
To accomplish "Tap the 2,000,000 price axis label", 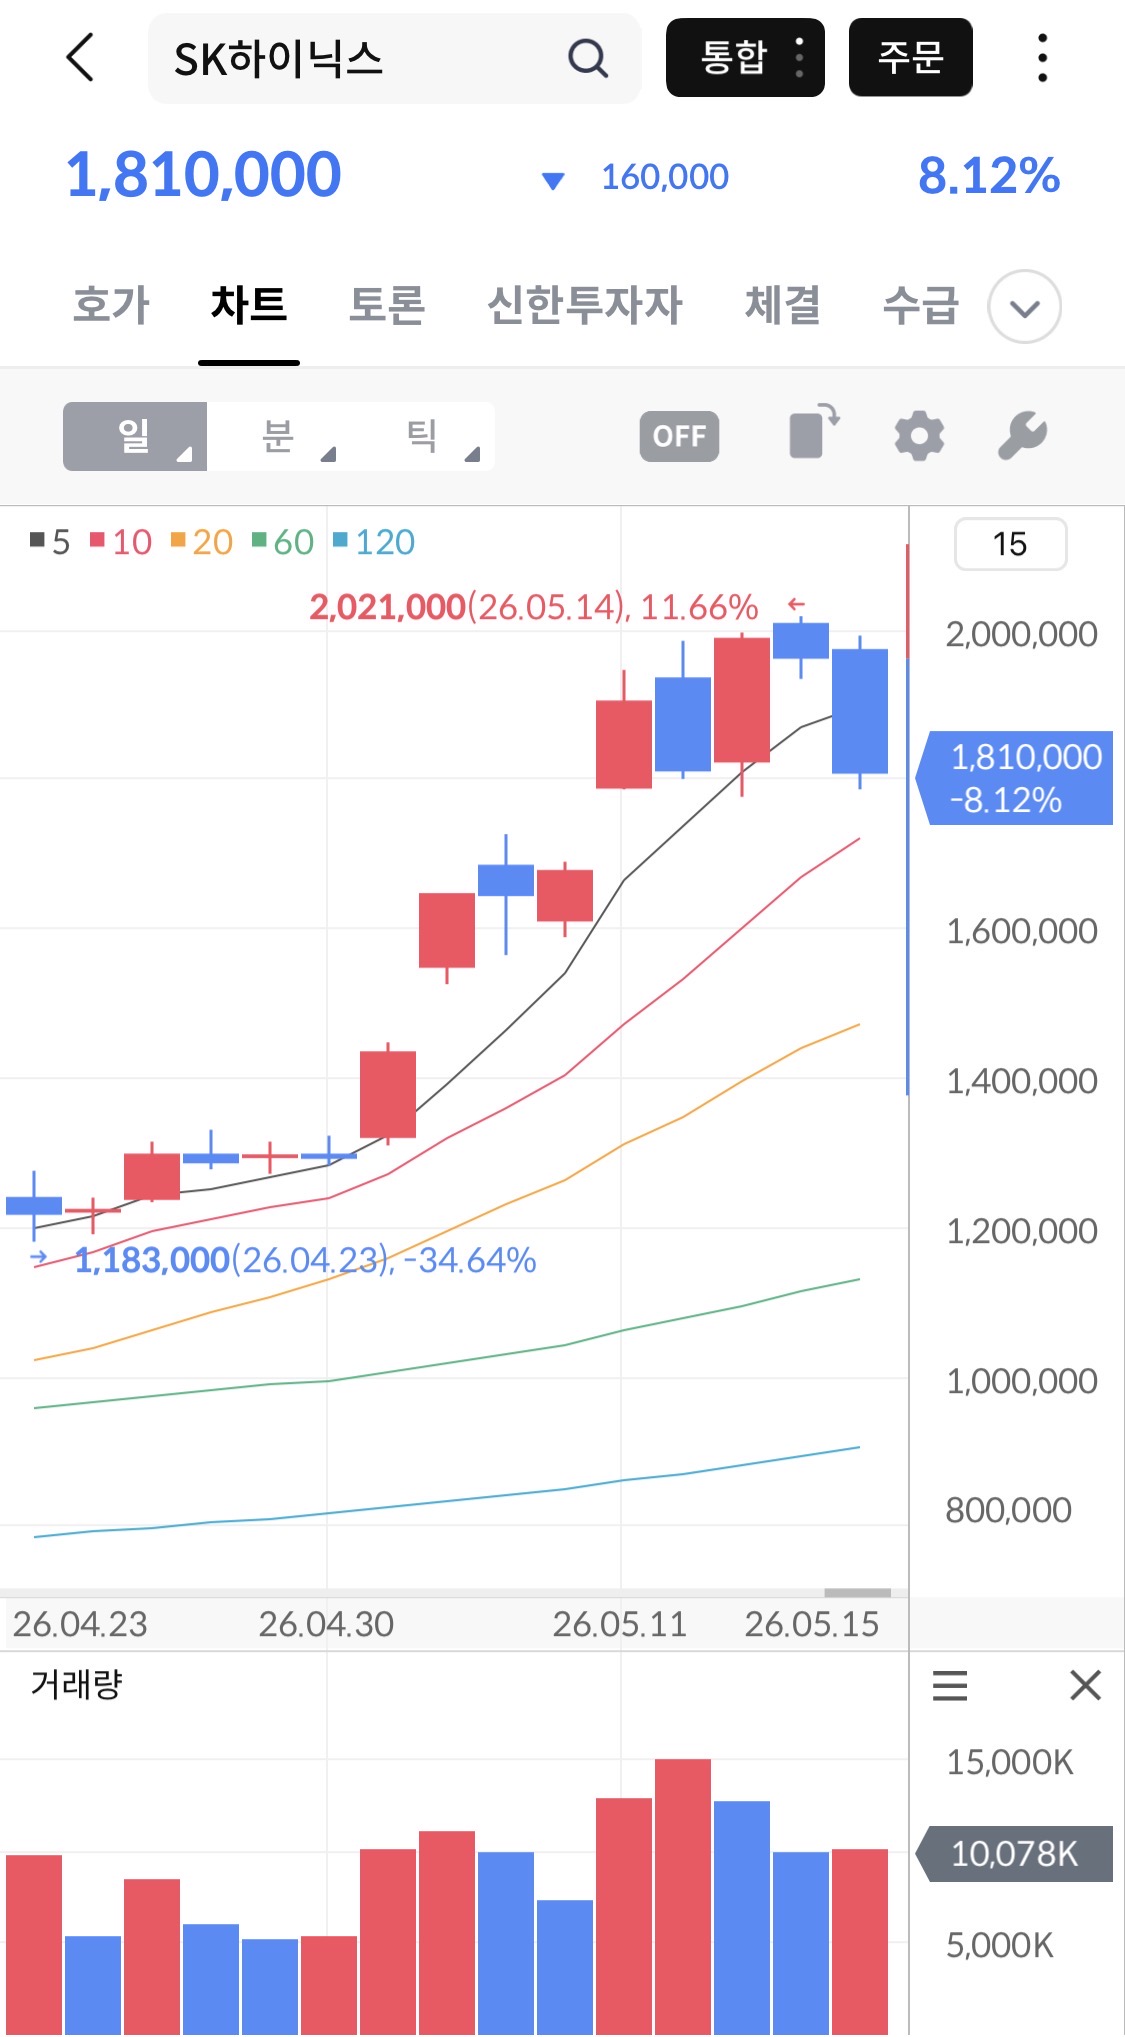I will [x=1022, y=634].
